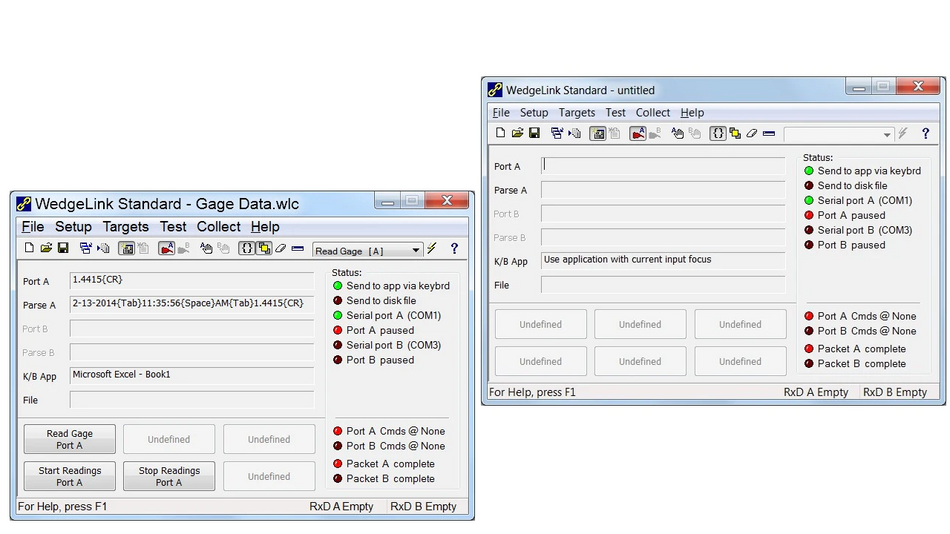Open the Read Gage [A] dropdown
950x534 pixels.
click(x=416, y=250)
